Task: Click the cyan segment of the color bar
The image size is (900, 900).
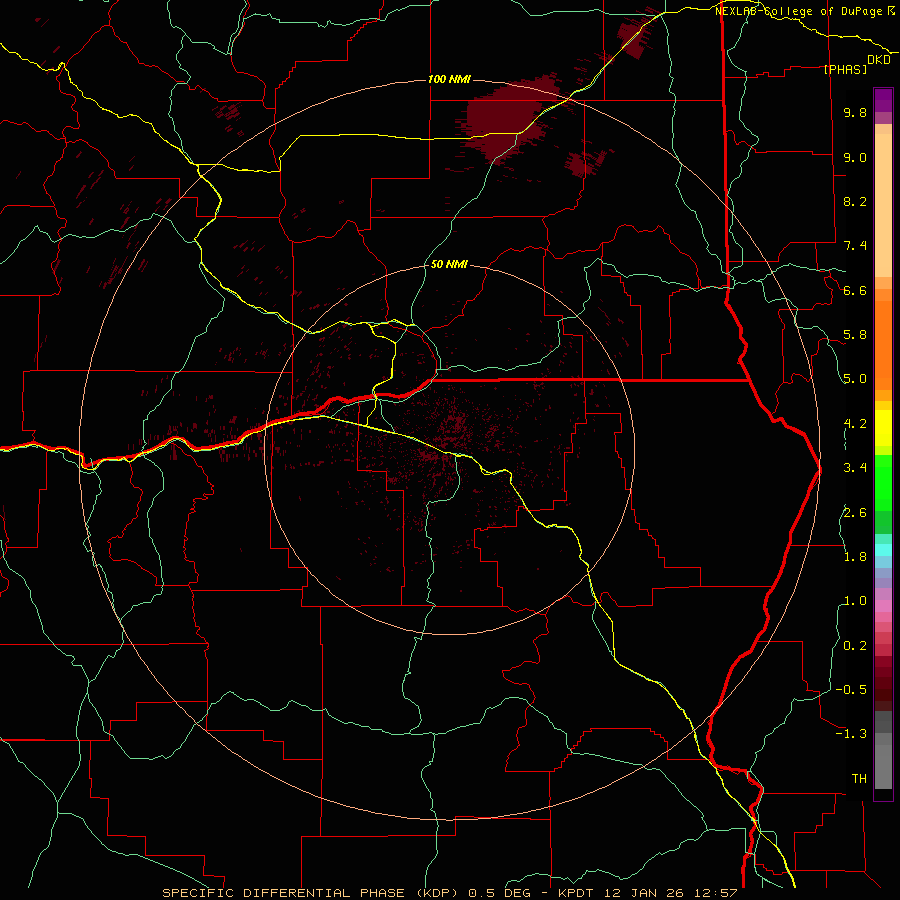Action: point(883,550)
